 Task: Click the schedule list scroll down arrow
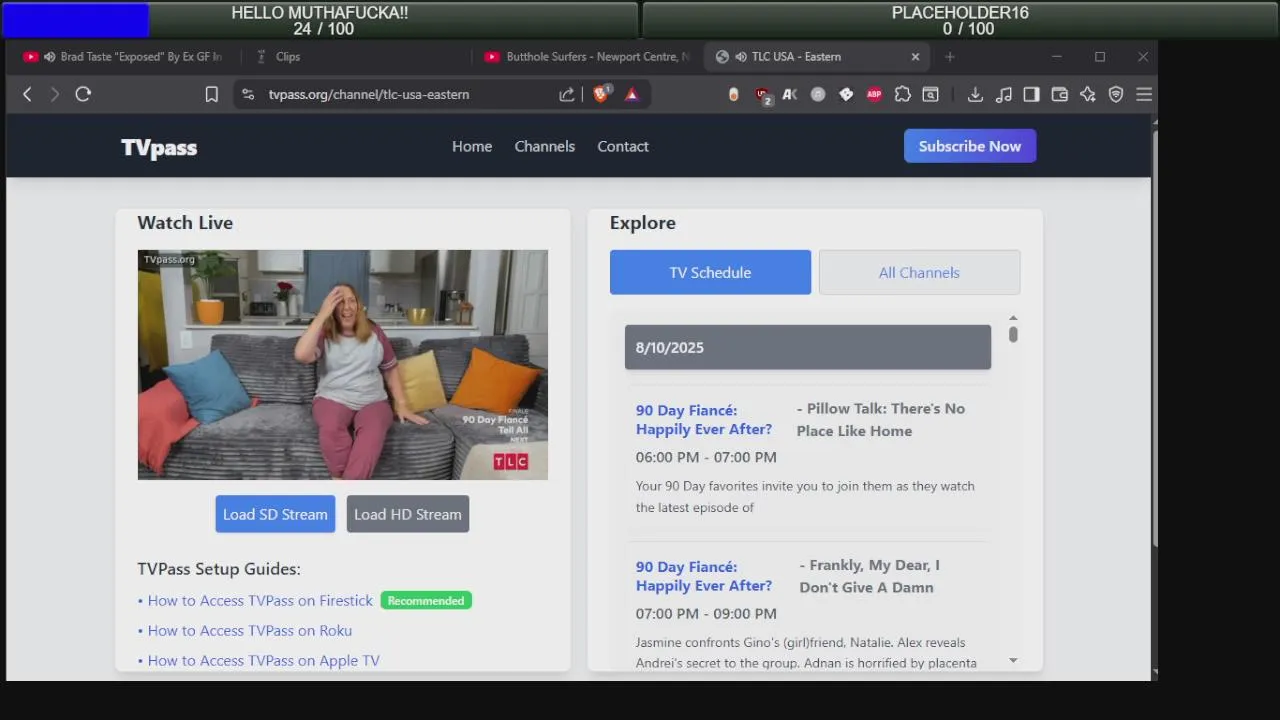1013,660
